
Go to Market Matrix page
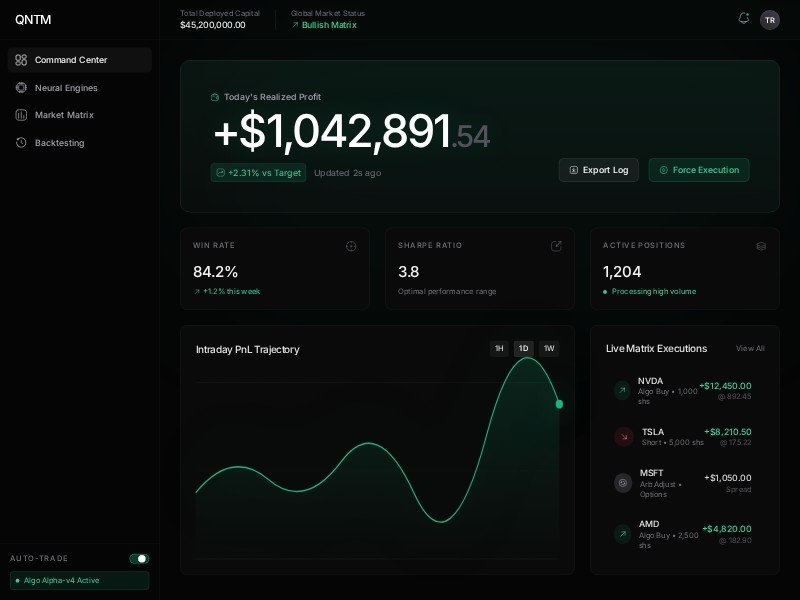point(64,115)
